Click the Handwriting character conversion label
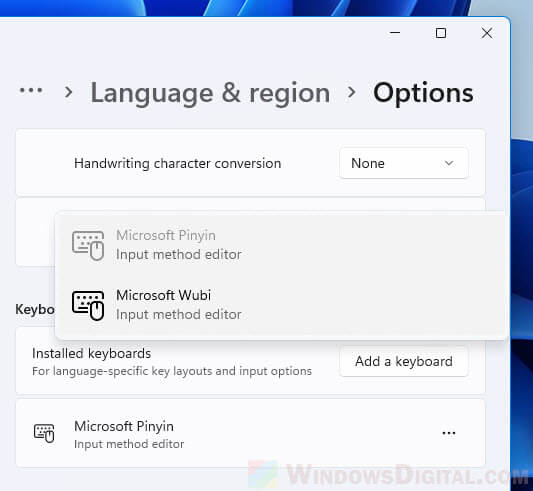The width and height of the screenshot is (533, 491). [x=177, y=164]
